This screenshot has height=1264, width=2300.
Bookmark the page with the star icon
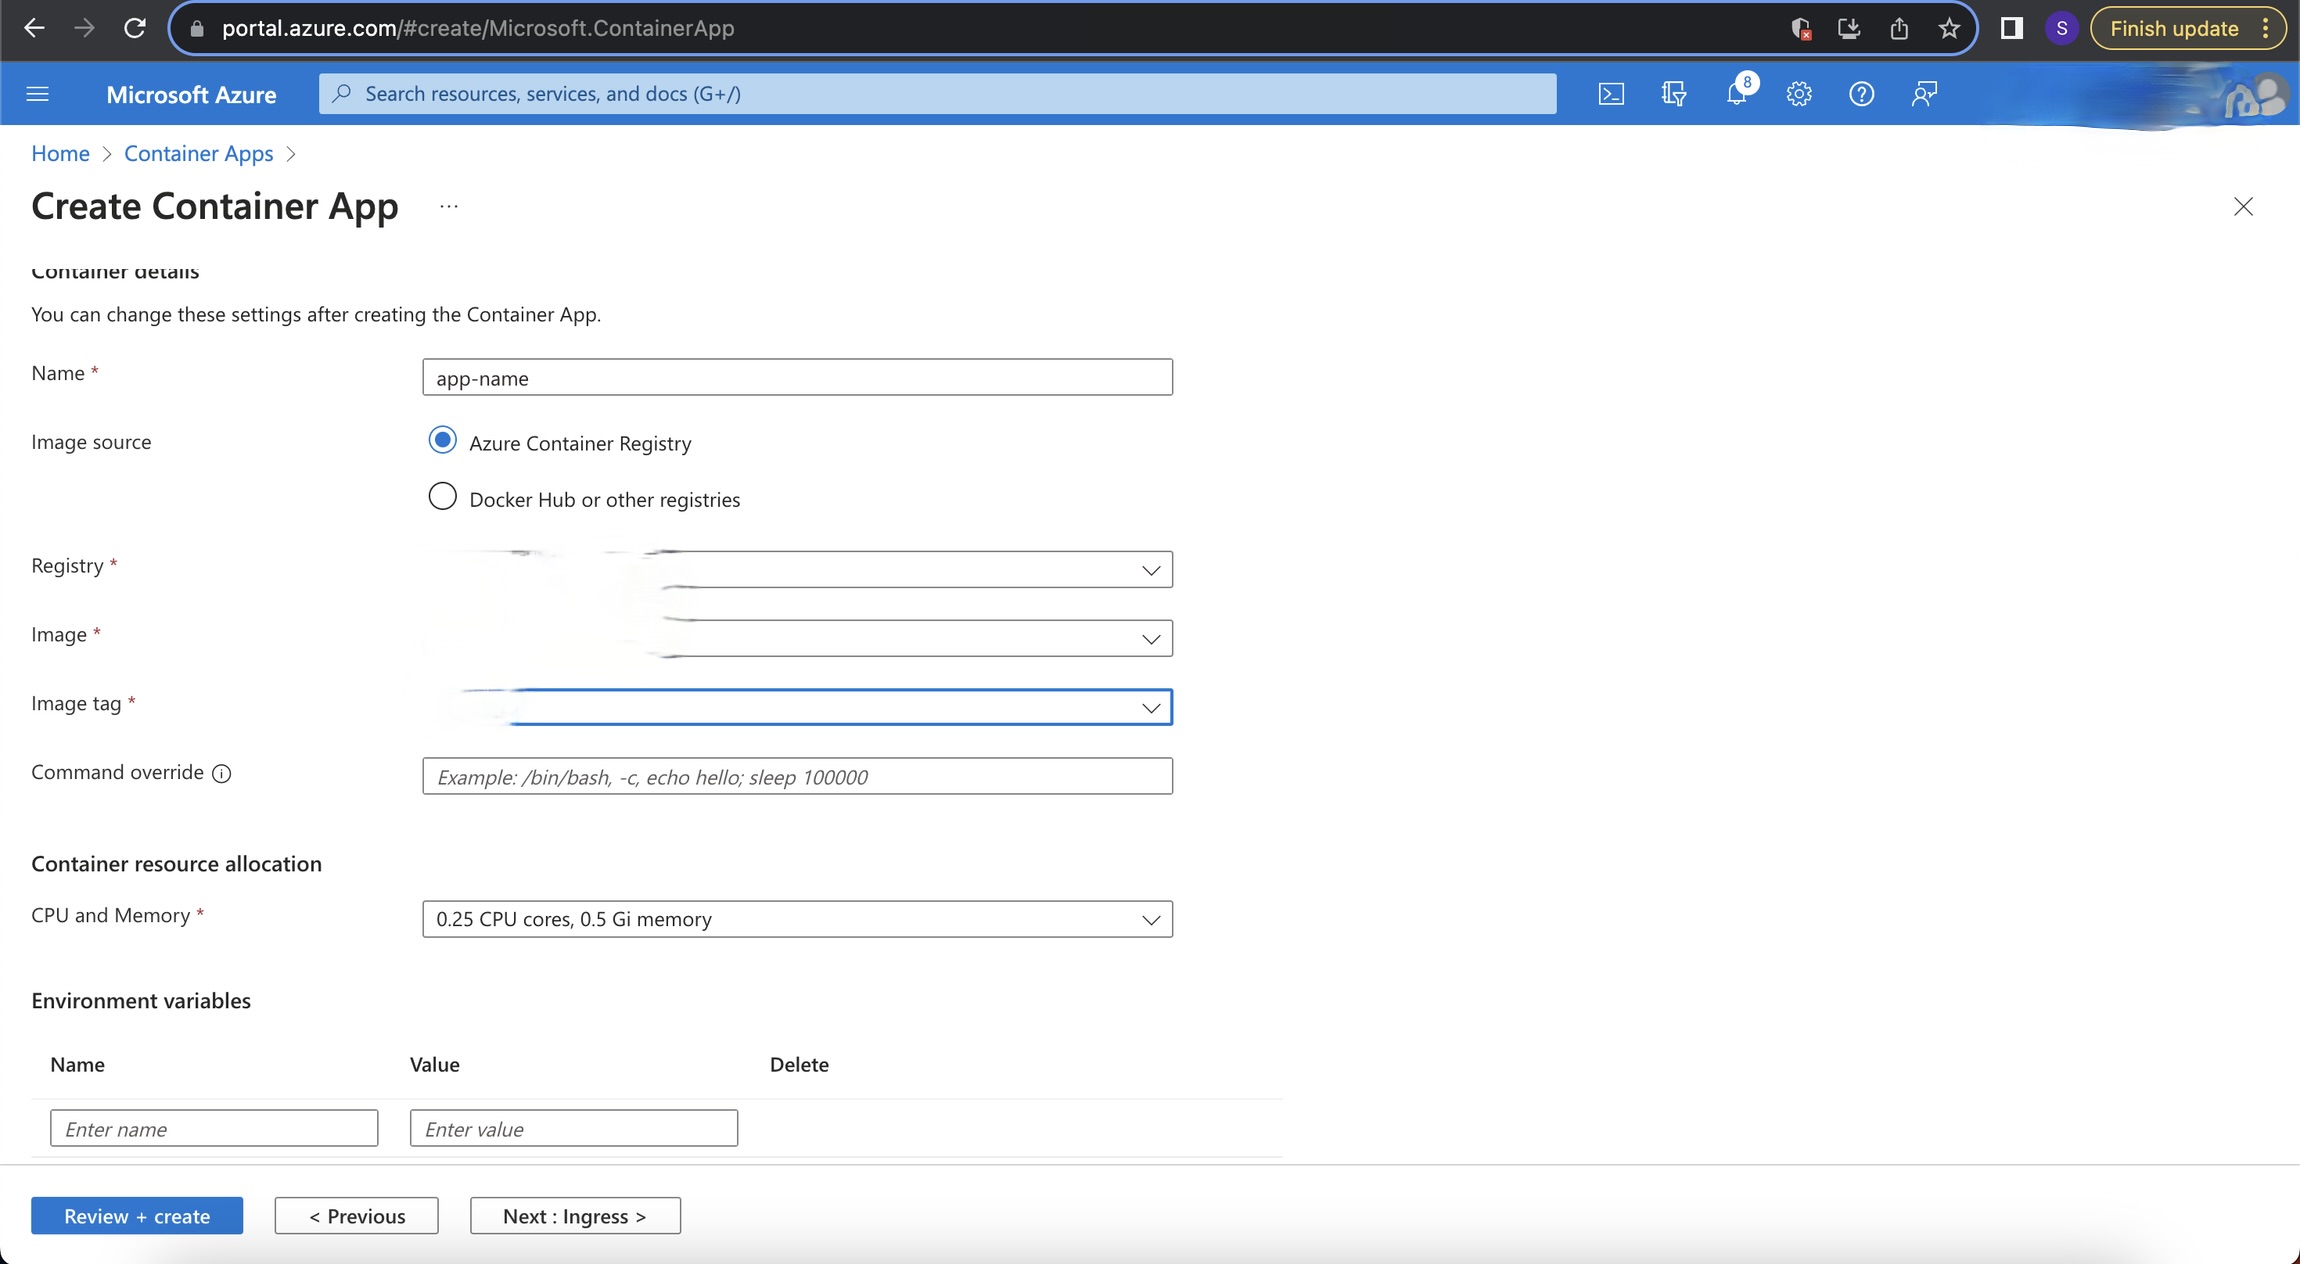point(1948,28)
